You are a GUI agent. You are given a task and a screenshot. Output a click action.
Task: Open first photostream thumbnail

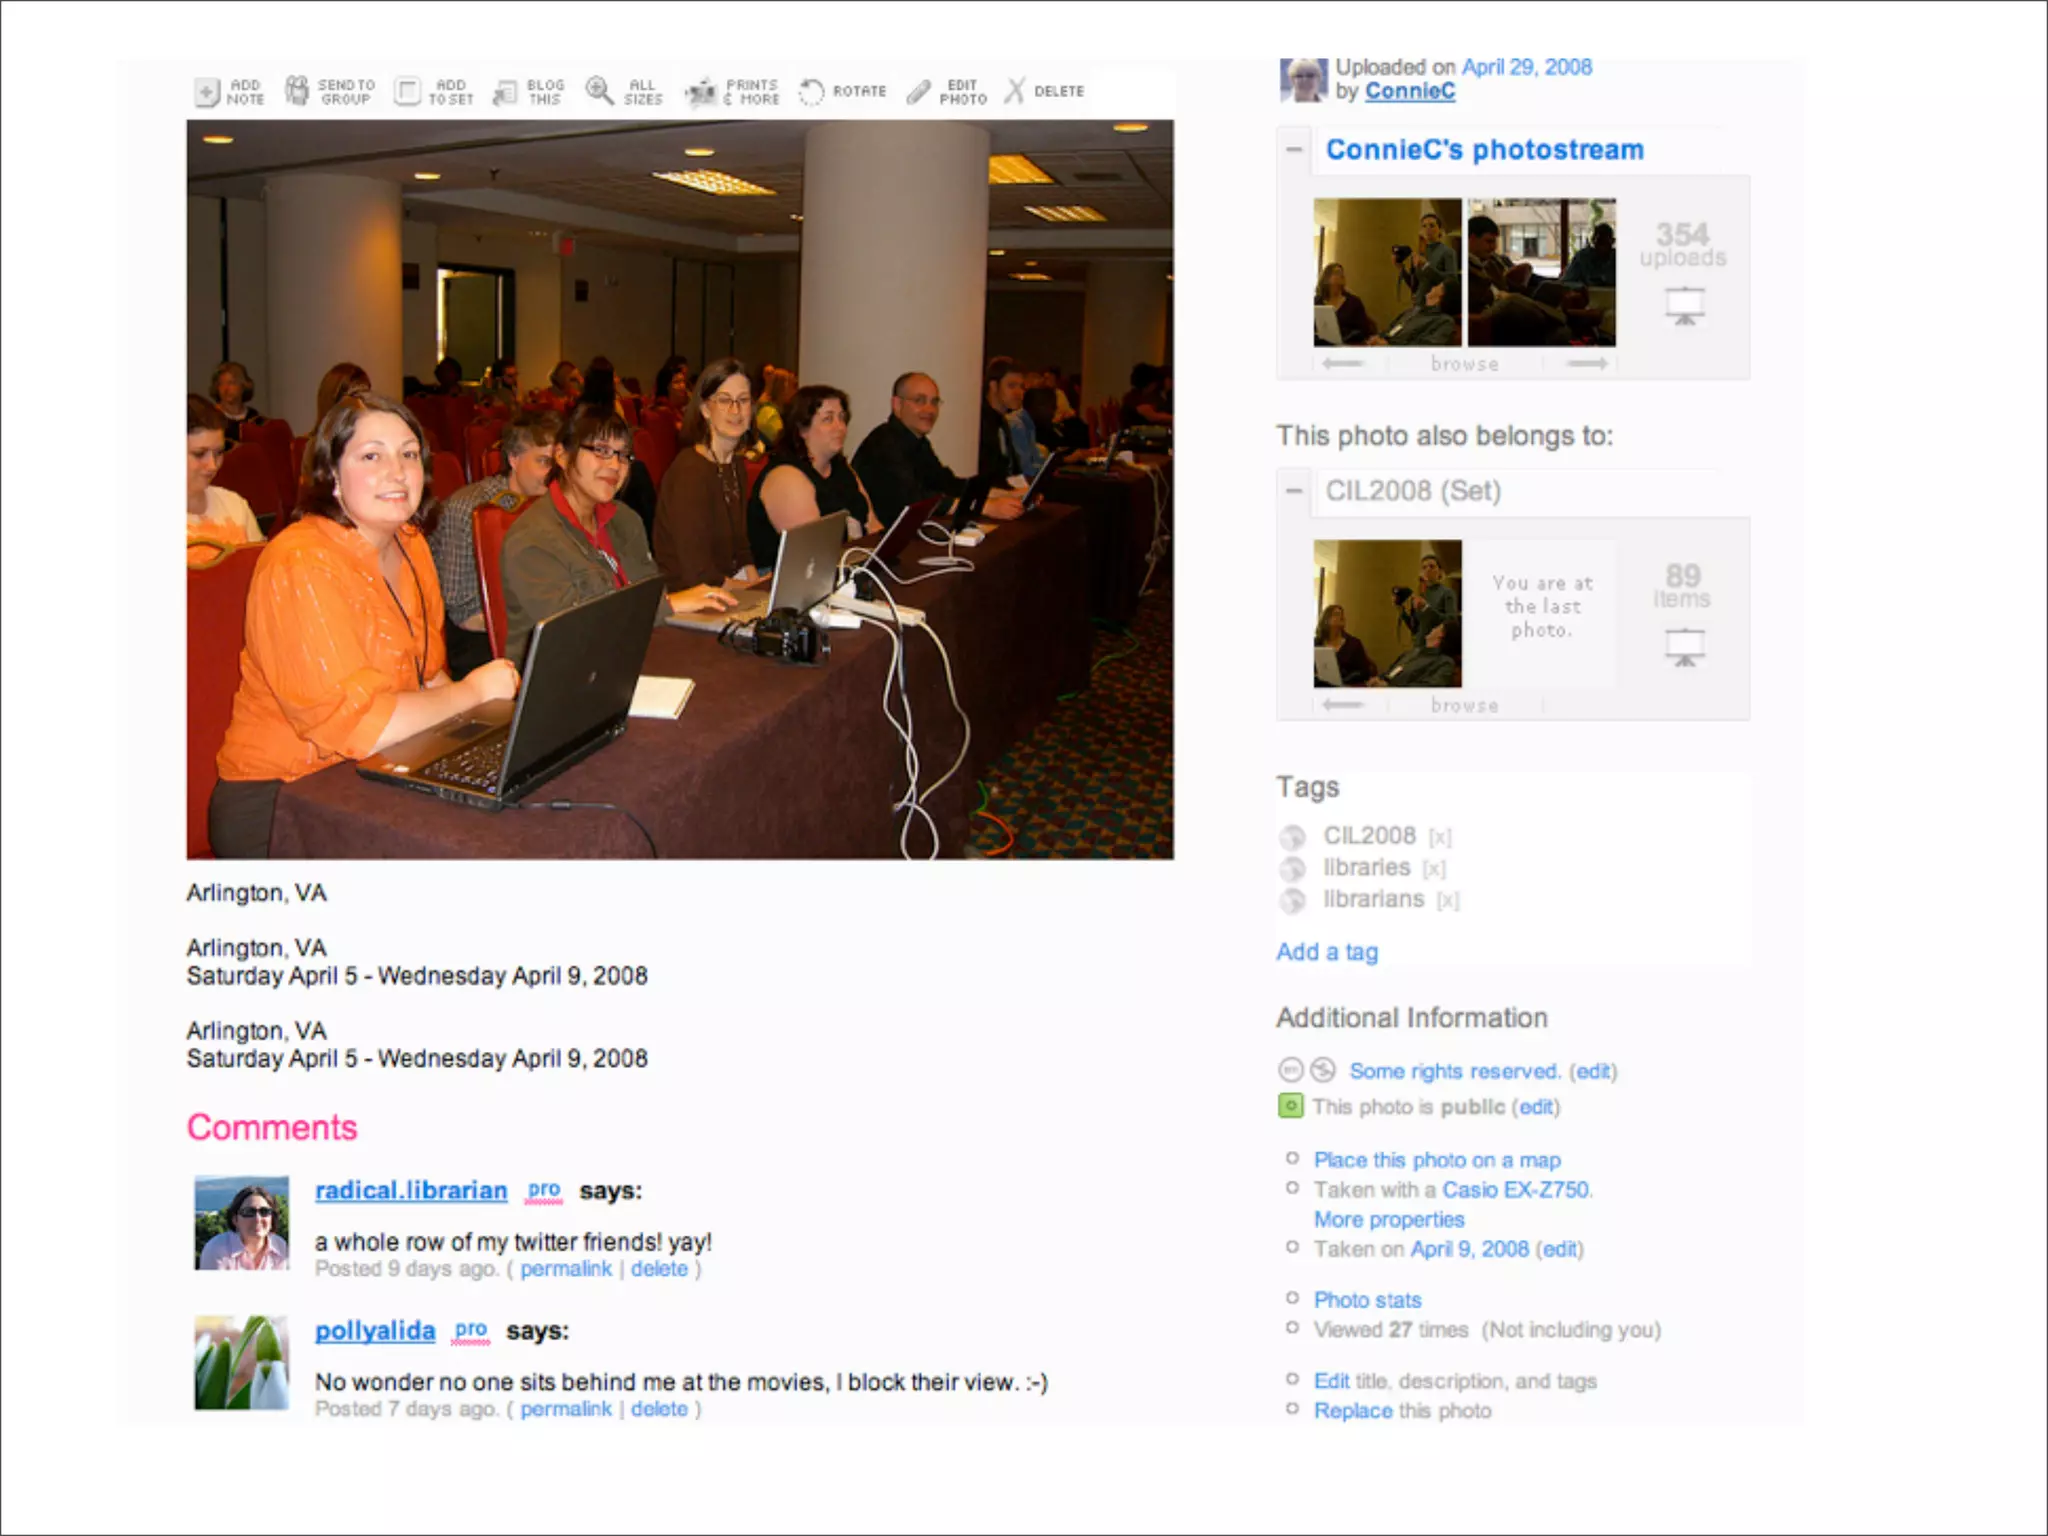click(1387, 272)
